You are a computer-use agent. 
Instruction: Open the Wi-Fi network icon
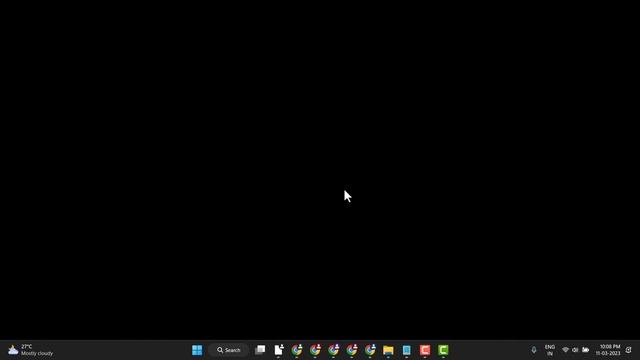[x=565, y=350]
